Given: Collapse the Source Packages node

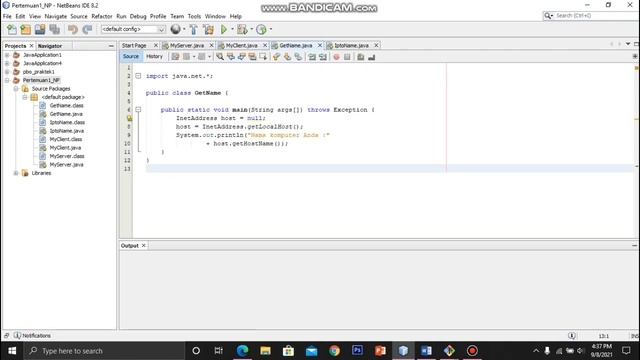Looking at the screenshot, I should (16, 89).
